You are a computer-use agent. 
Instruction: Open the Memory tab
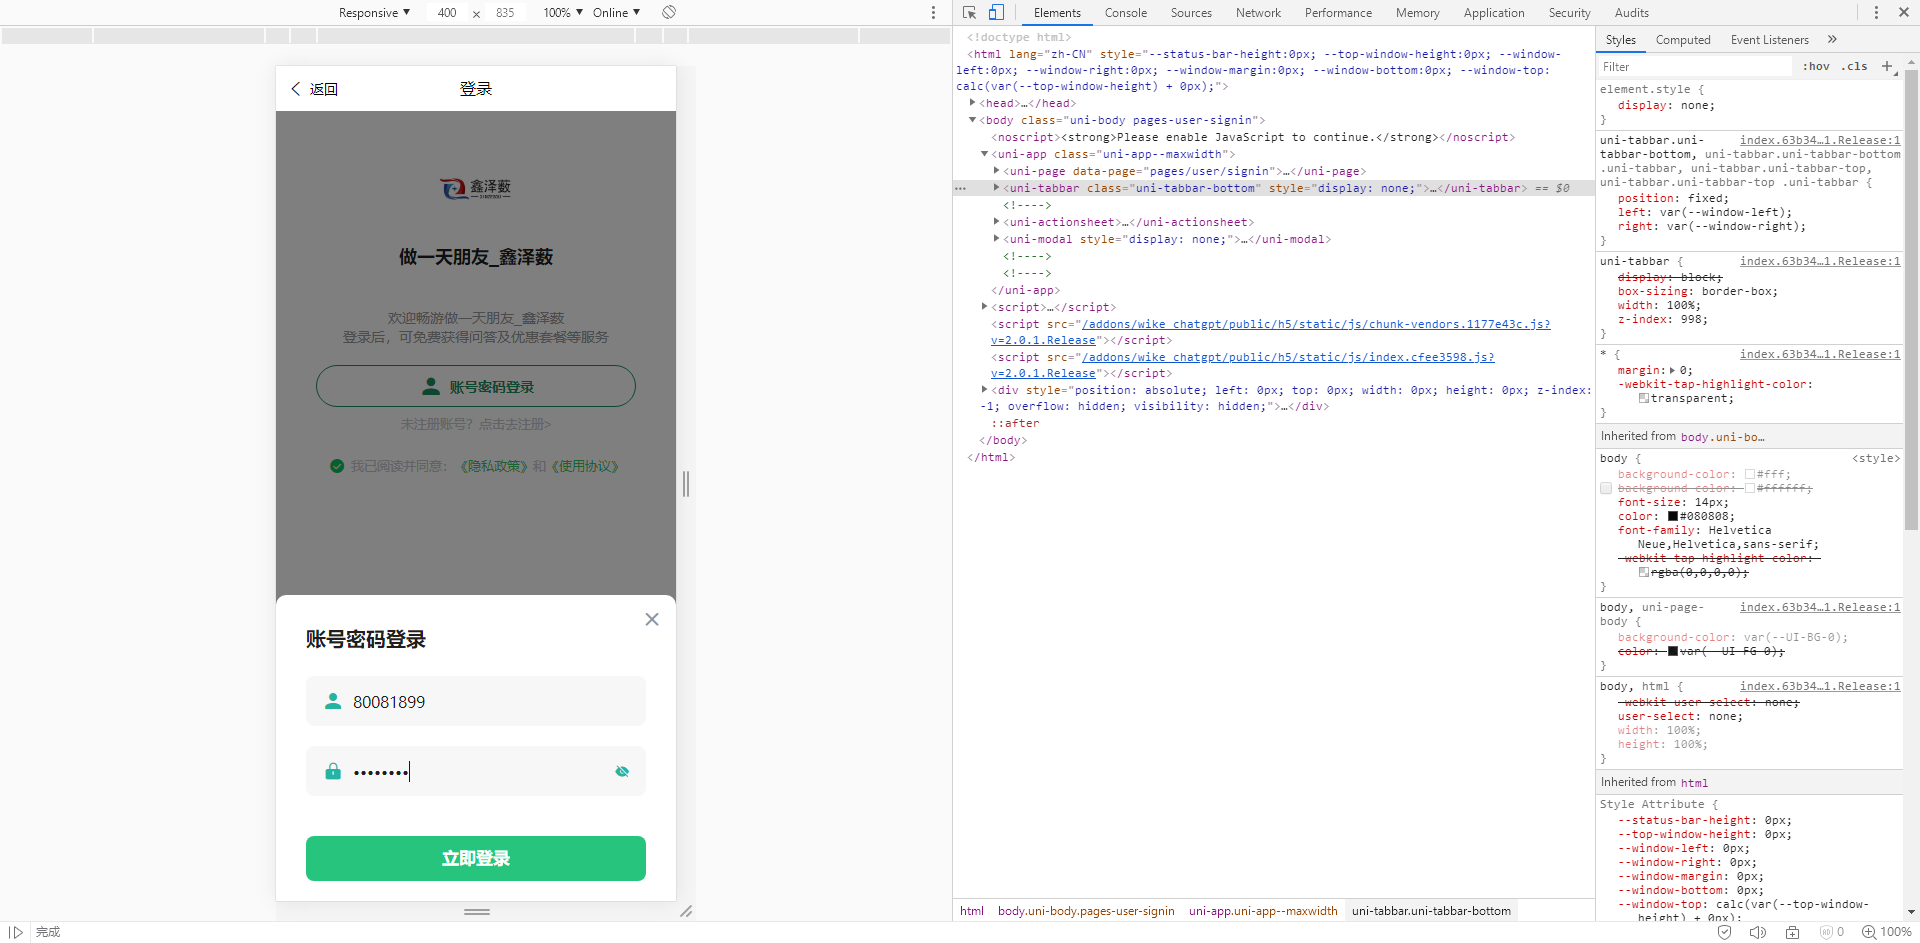[x=1417, y=12]
